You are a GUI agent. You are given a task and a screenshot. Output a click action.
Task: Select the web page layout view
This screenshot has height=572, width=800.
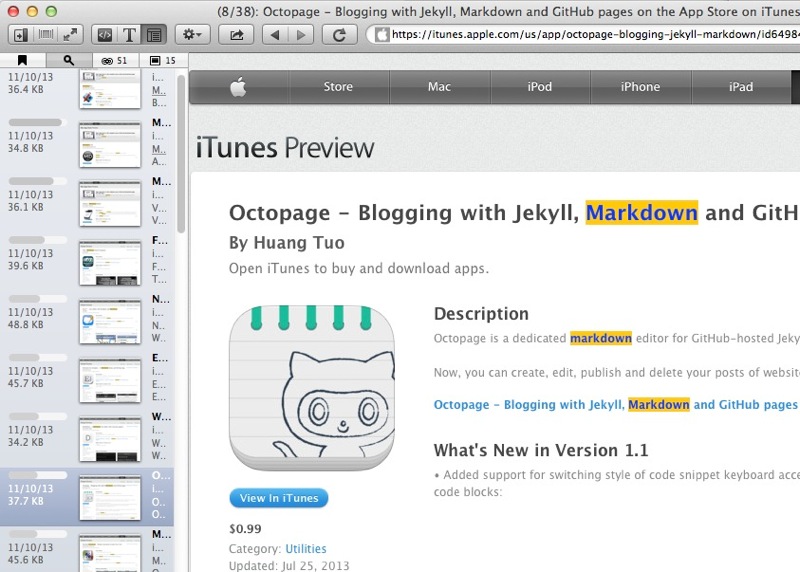point(154,35)
